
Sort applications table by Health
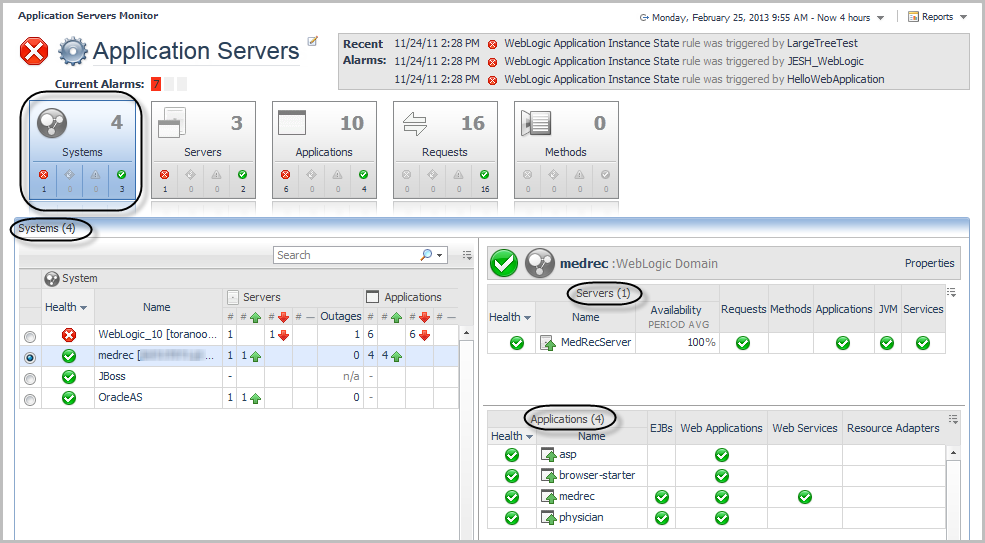(512, 436)
